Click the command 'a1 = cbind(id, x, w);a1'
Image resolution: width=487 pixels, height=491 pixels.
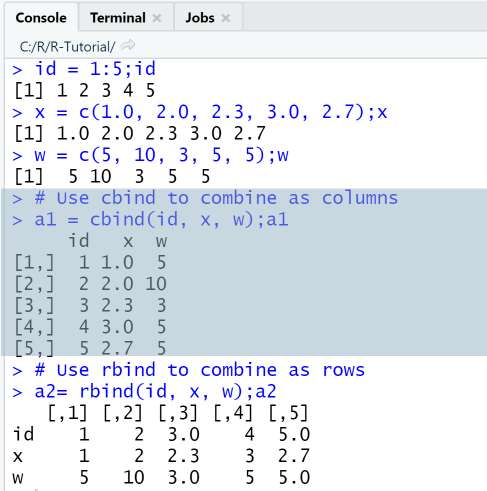click(x=161, y=220)
